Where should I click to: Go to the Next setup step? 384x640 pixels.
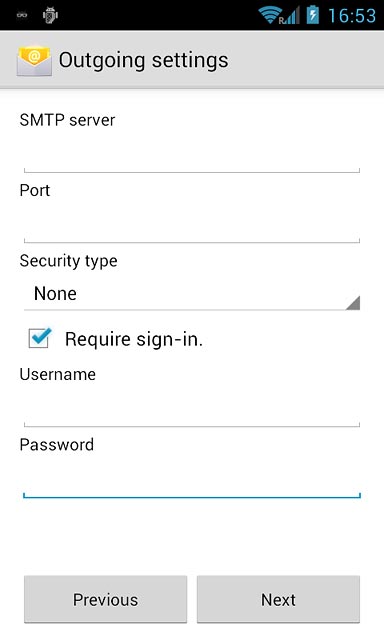point(278,599)
